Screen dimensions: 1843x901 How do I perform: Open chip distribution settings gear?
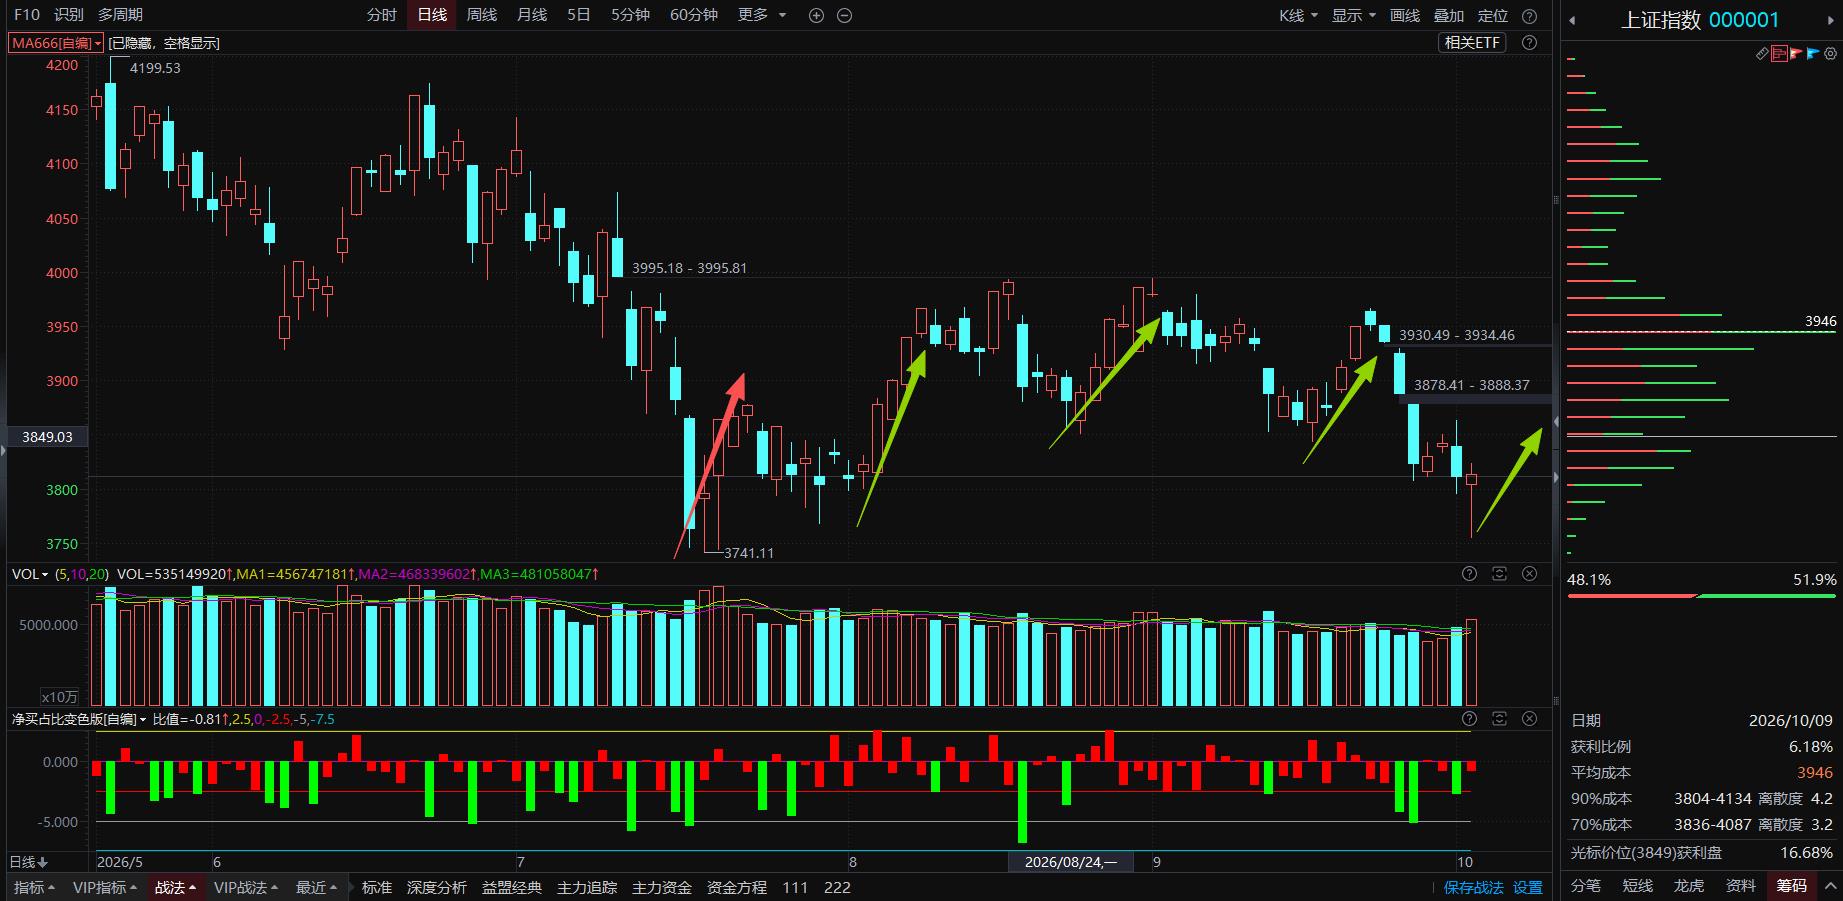tap(1830, 53)
